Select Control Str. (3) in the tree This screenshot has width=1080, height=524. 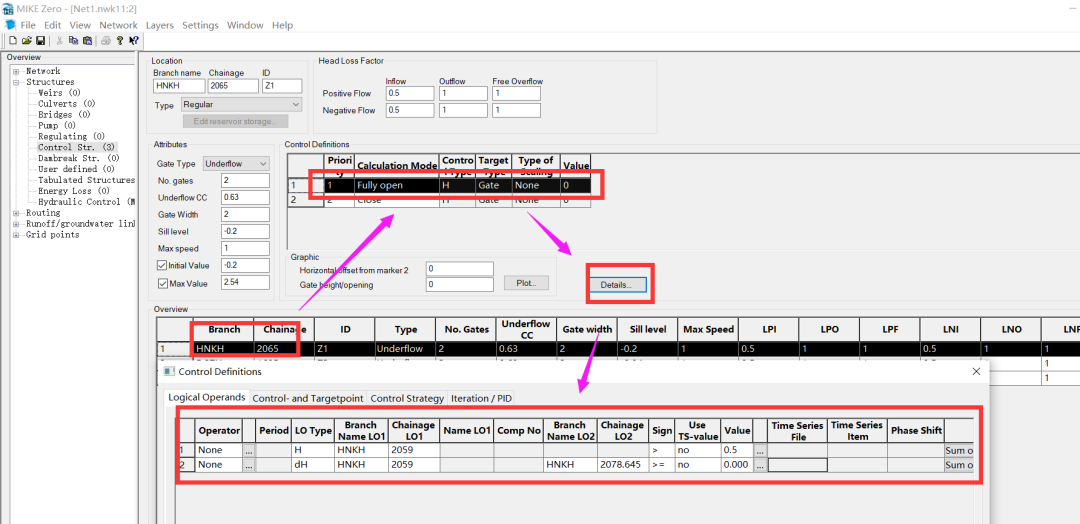tap(76, 147)
